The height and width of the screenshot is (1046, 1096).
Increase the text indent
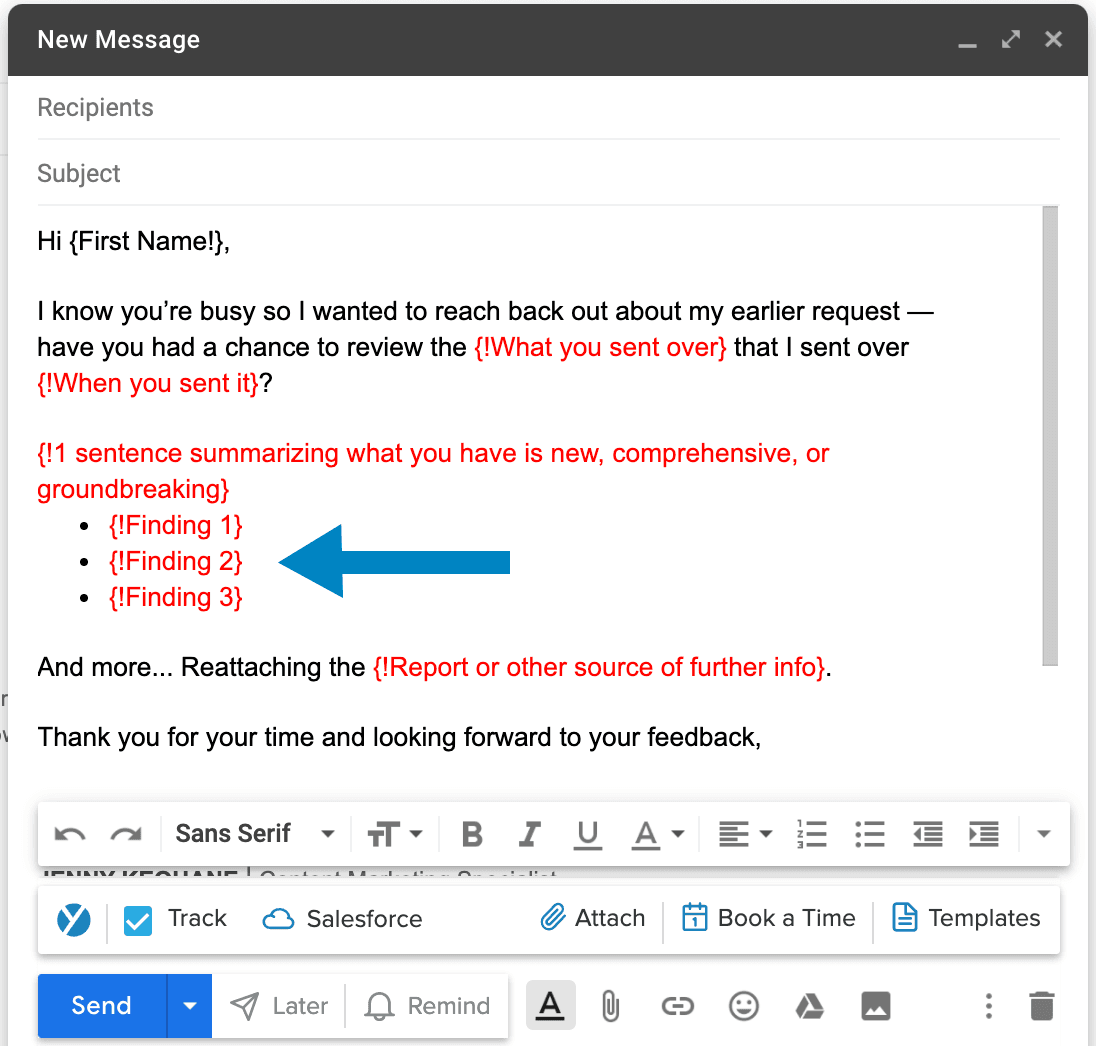[x=984, y=833]
